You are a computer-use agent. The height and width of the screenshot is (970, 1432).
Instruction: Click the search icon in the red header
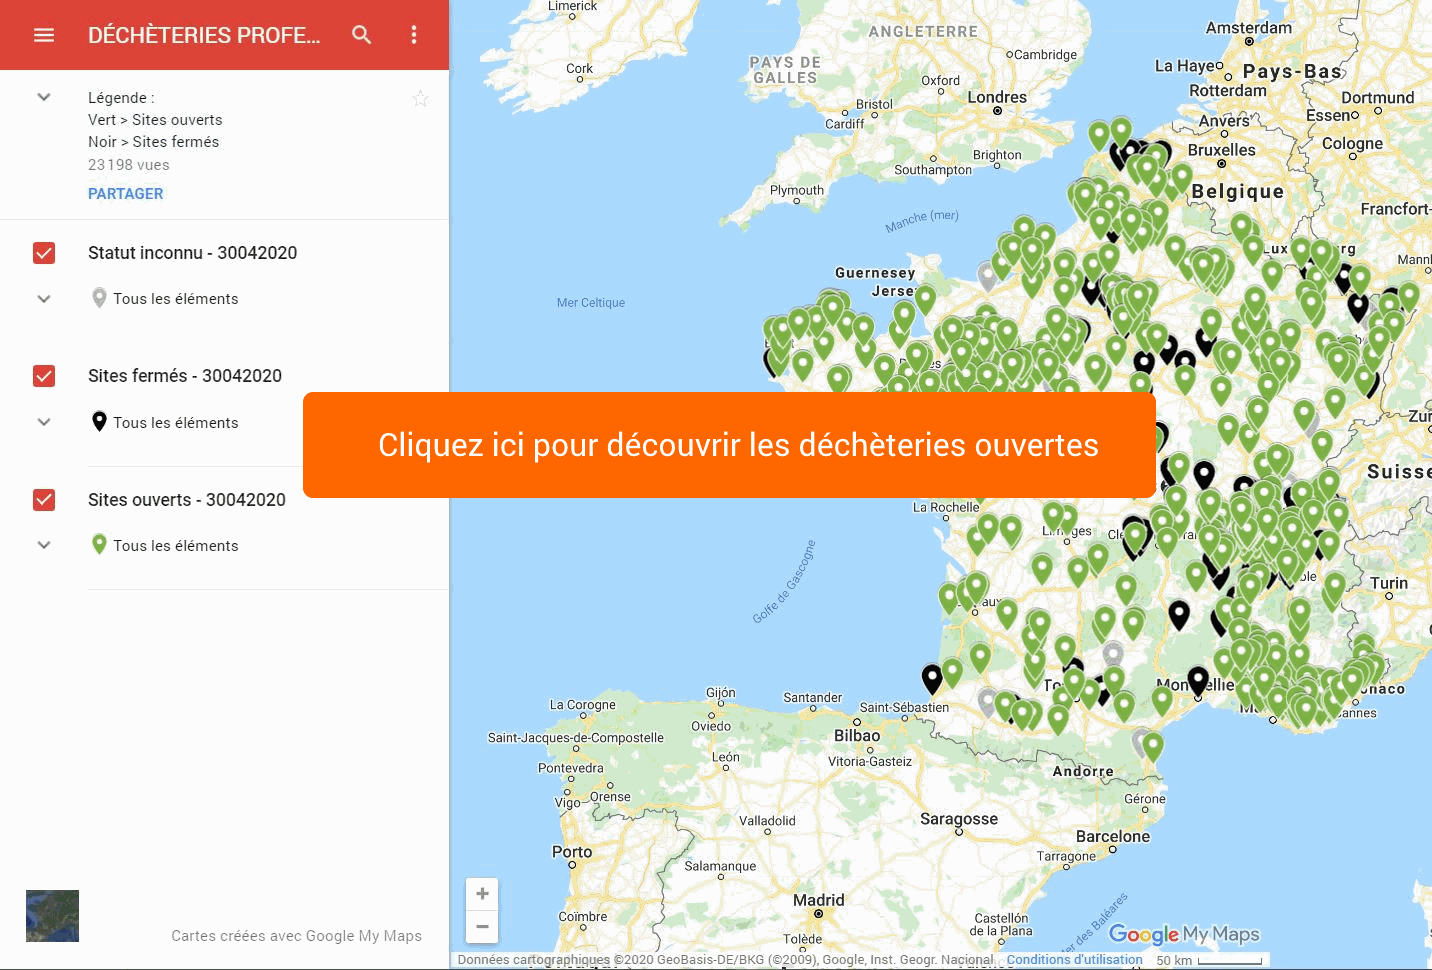tap(361, 34)
